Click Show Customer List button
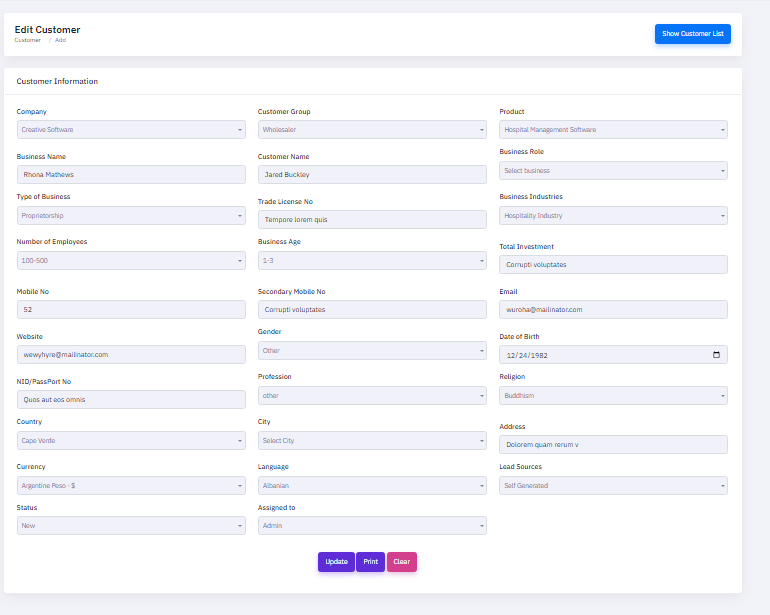Screen dimensions: 770x615 (x=692, y=34)
